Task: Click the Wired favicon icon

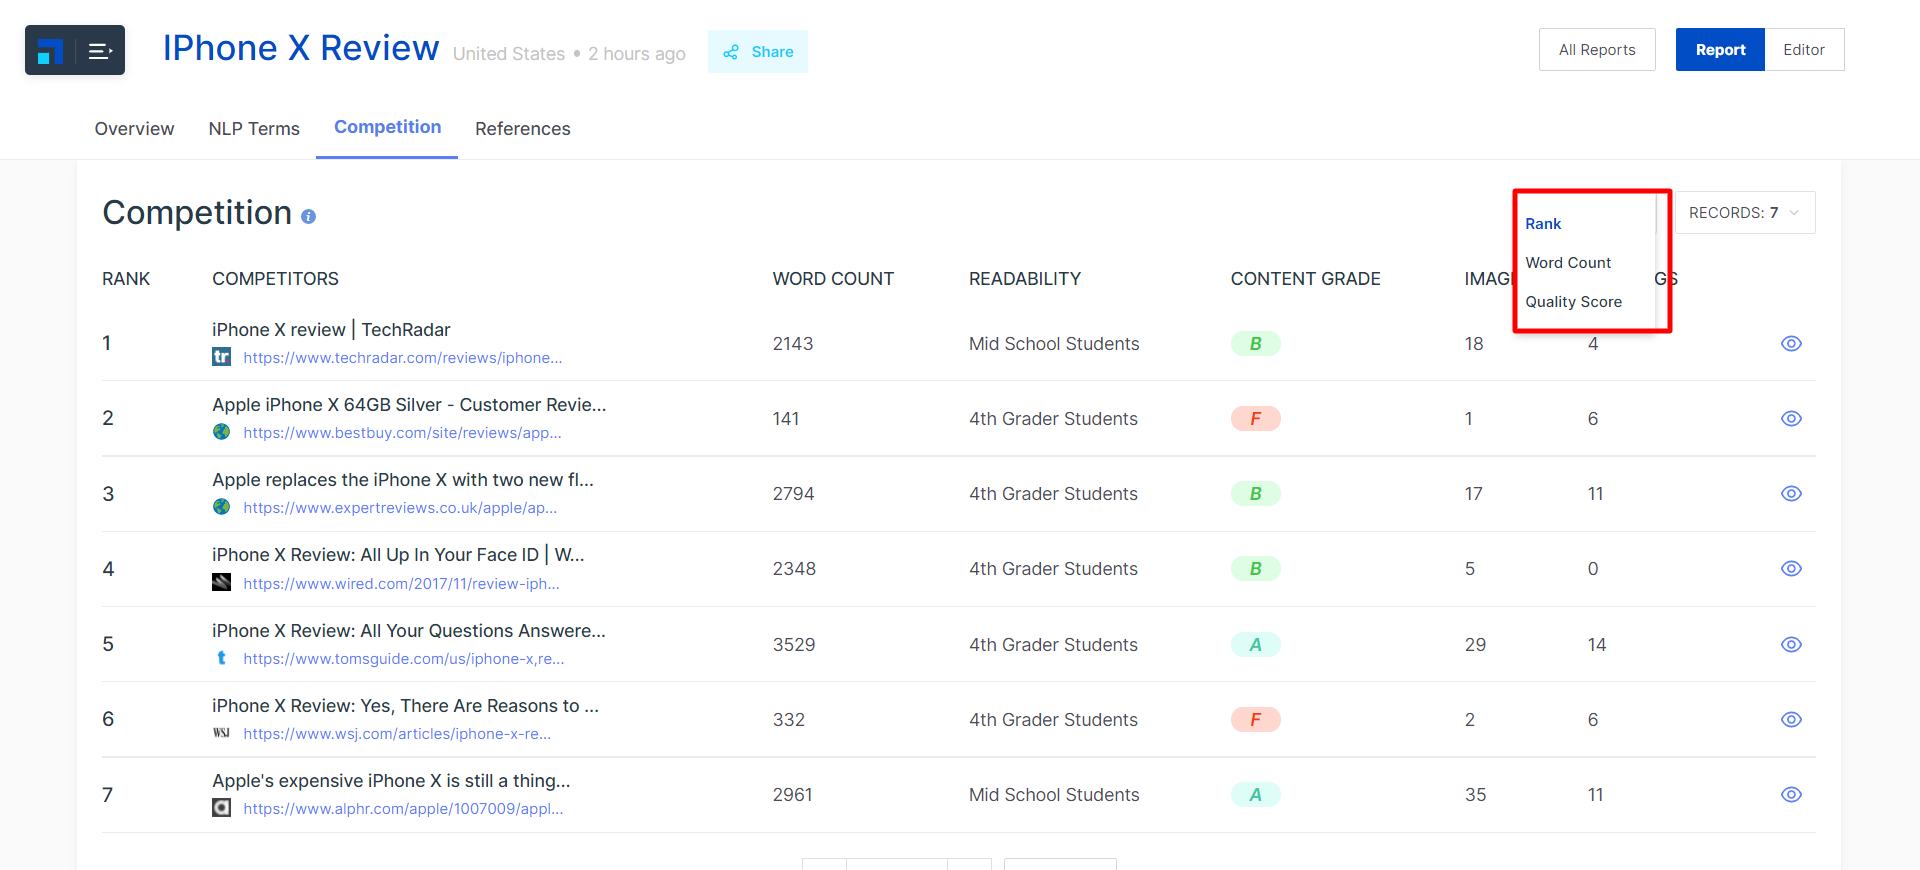Action: 221,582
